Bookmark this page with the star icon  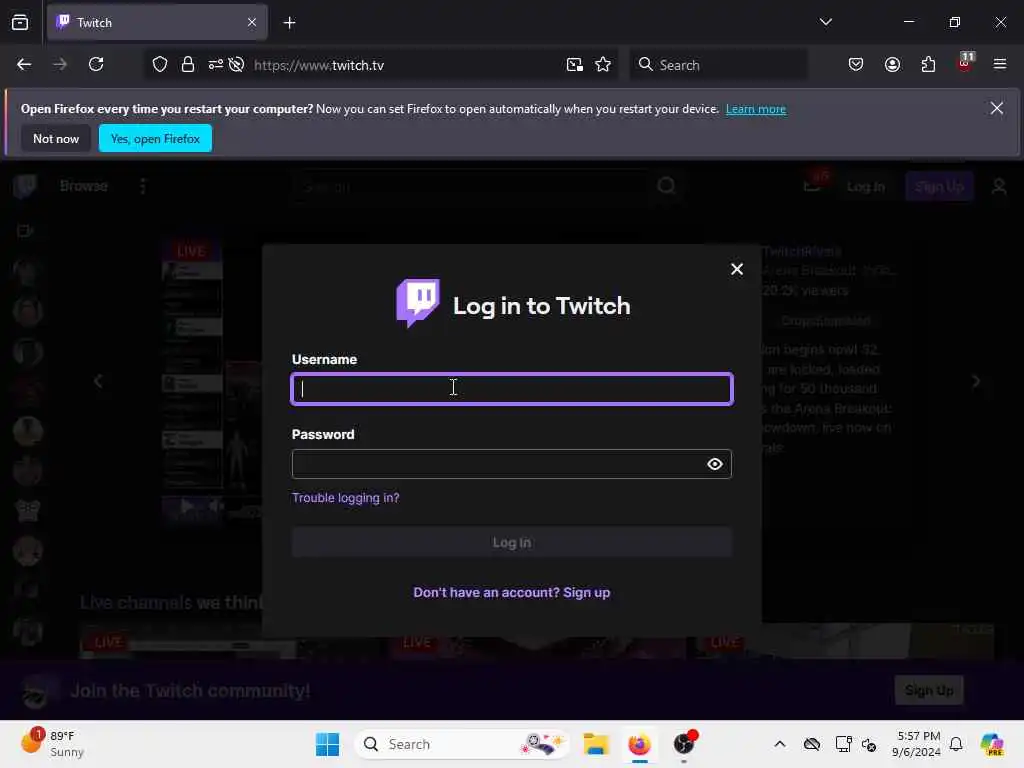[x=603, y=65]
